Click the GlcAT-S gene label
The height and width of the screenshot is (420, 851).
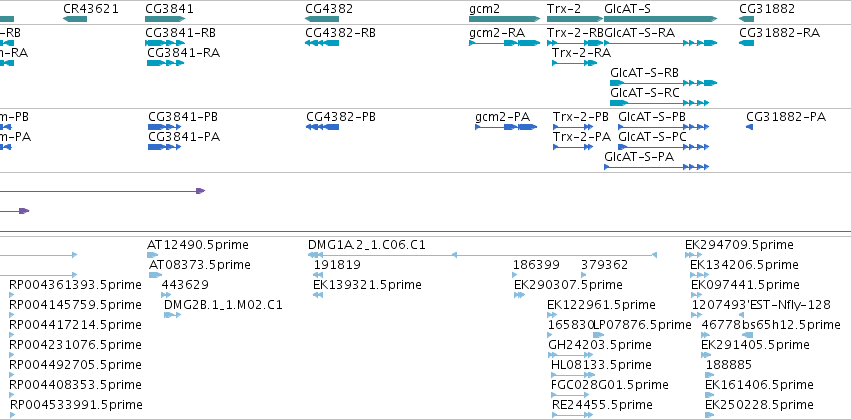point(627,9)
